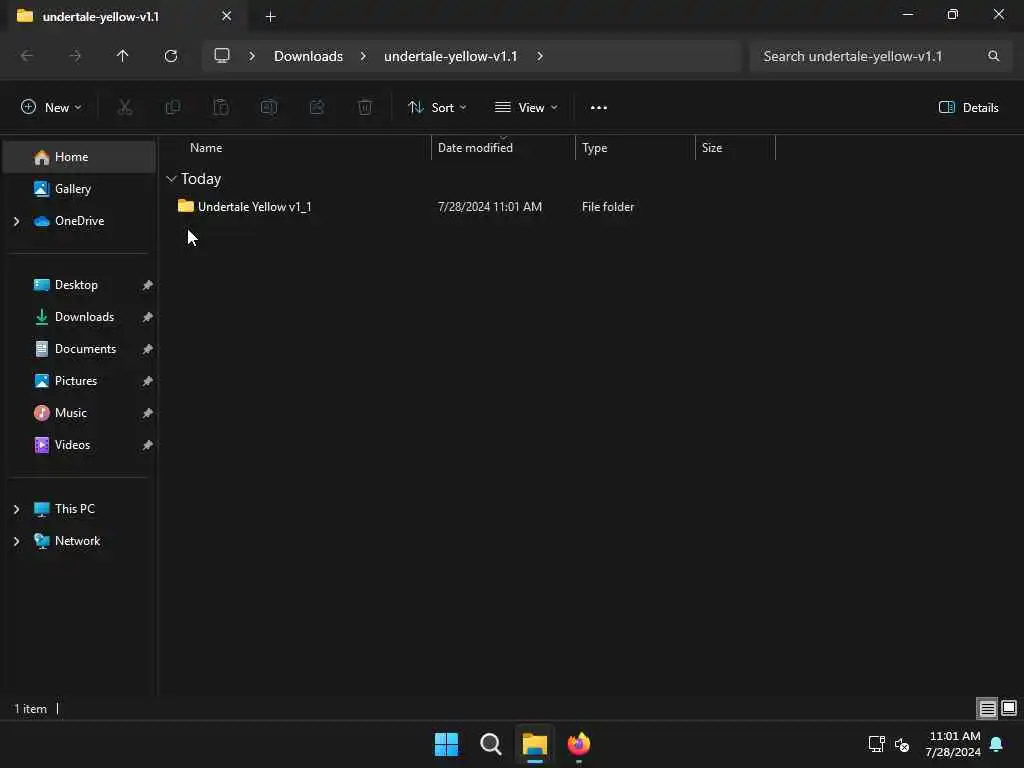Refresh the current folder view
Viewport: 1024px width, 768px height.
171,56
